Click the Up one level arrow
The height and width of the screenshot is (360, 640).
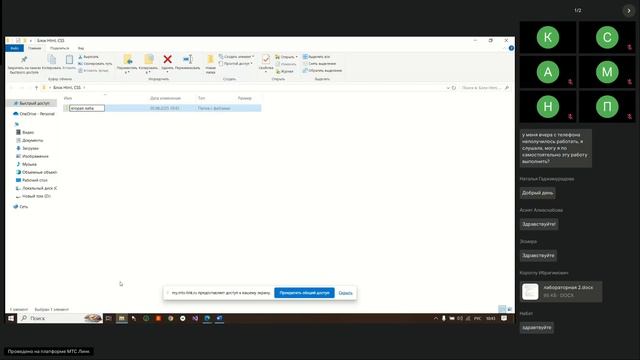click(x=36, y=88)
